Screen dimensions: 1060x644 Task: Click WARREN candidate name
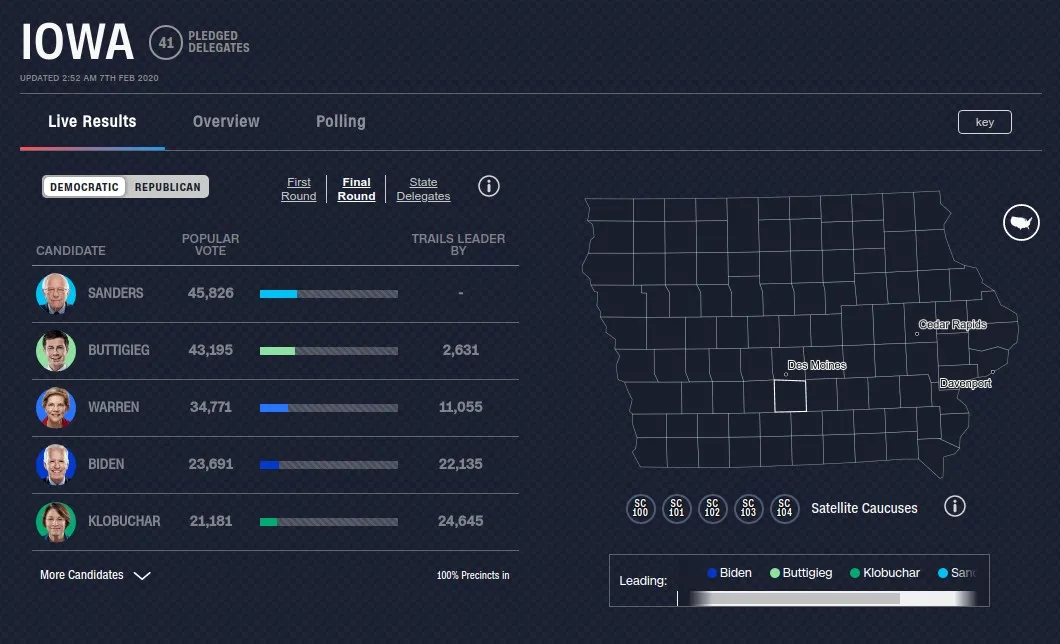114,407
